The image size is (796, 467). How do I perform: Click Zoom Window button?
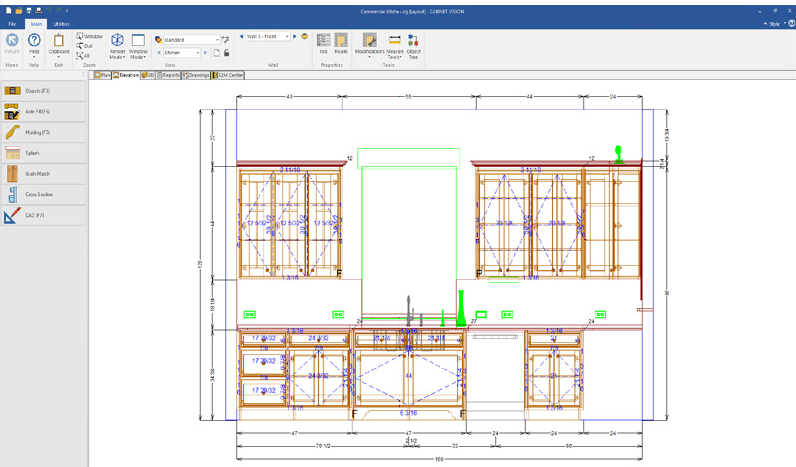[89, 36]
